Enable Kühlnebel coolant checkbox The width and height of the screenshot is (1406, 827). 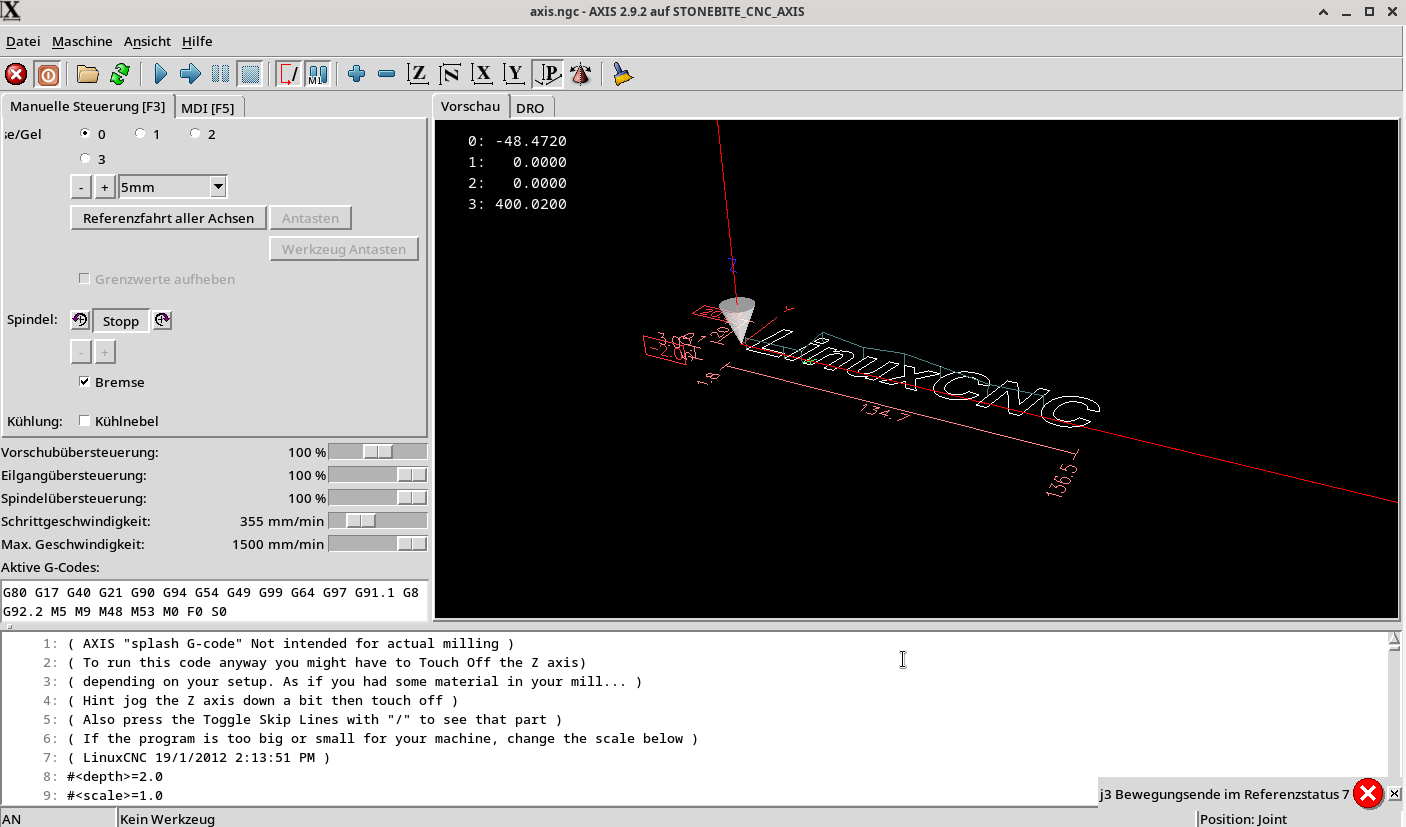85,421
